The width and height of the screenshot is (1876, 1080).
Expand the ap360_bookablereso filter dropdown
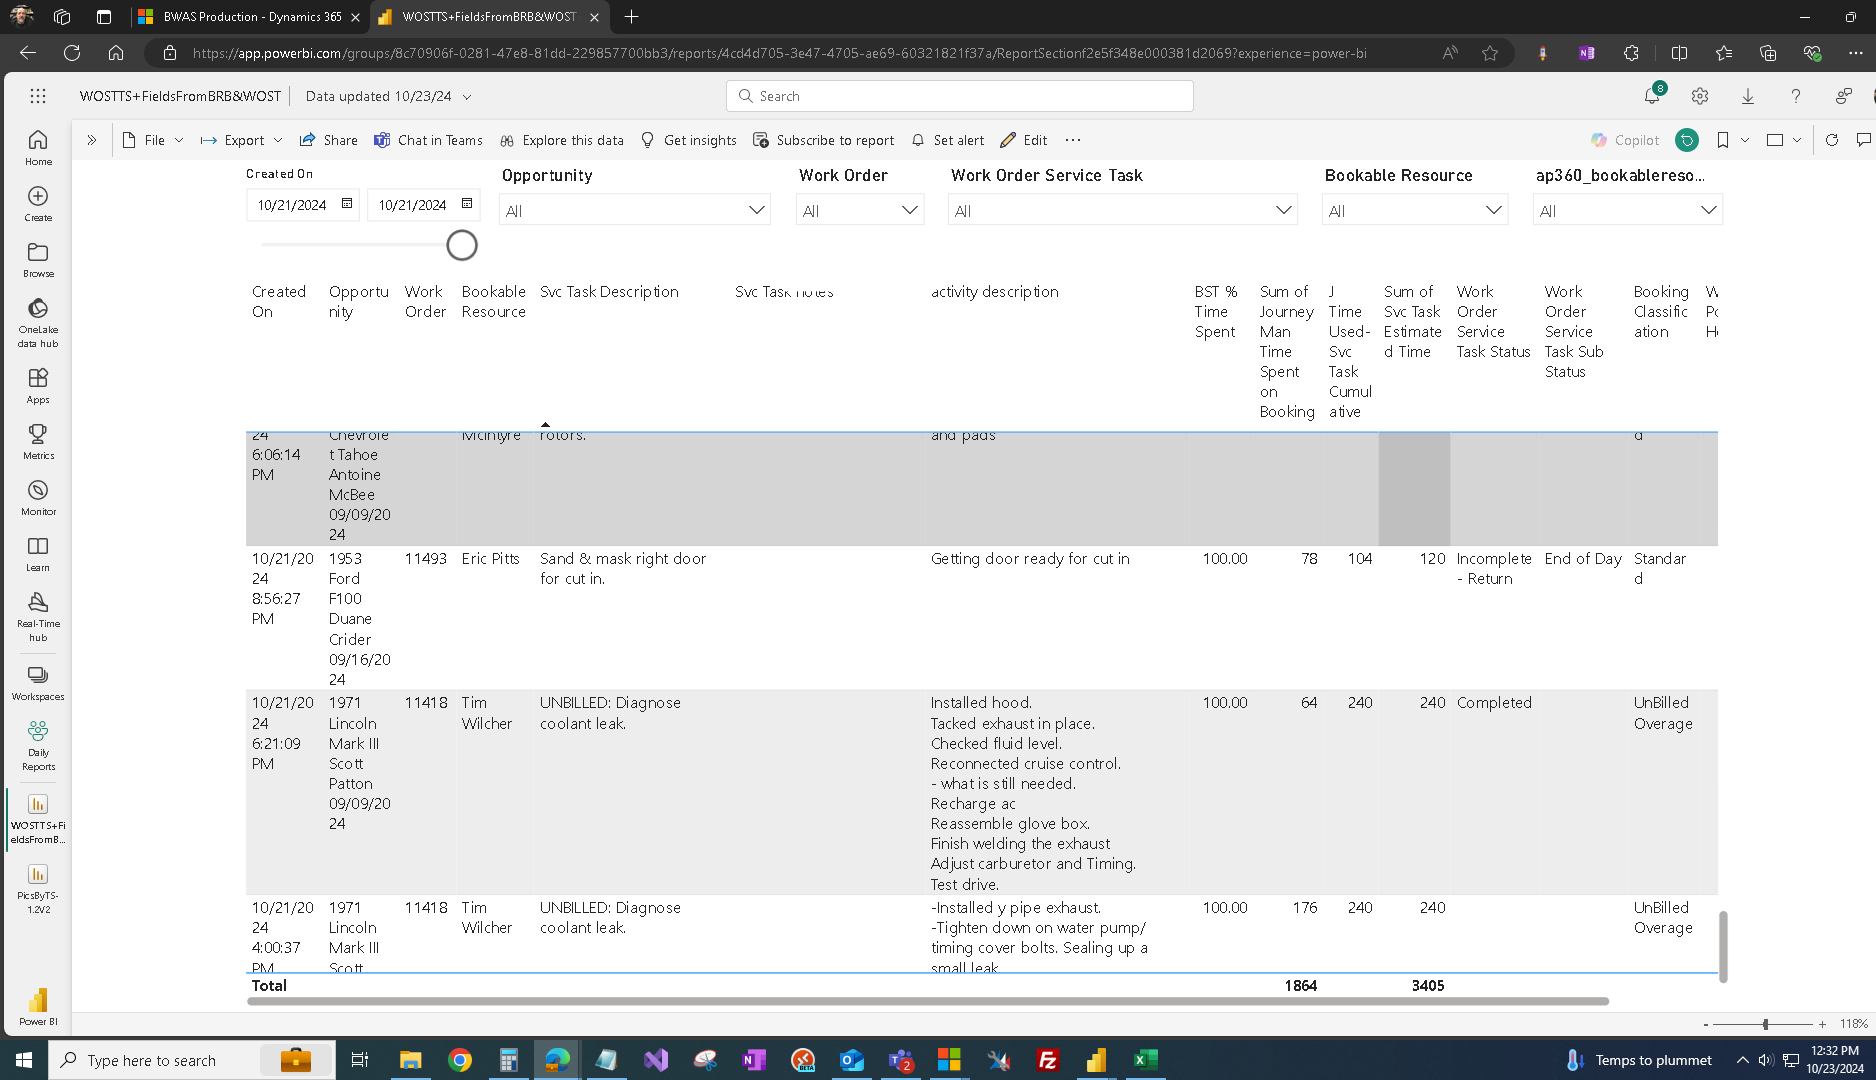tap(1709, 210)
